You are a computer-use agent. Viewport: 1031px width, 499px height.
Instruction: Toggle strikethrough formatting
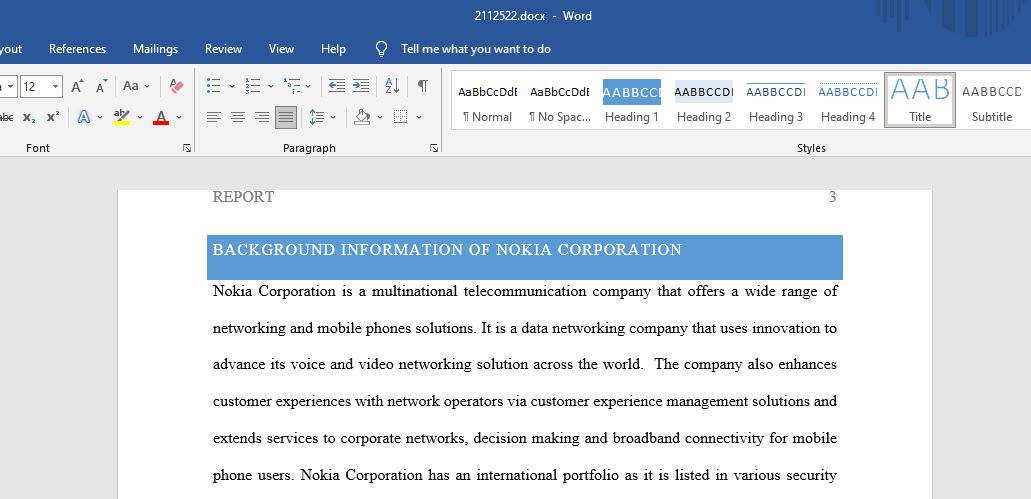(6, 118)
